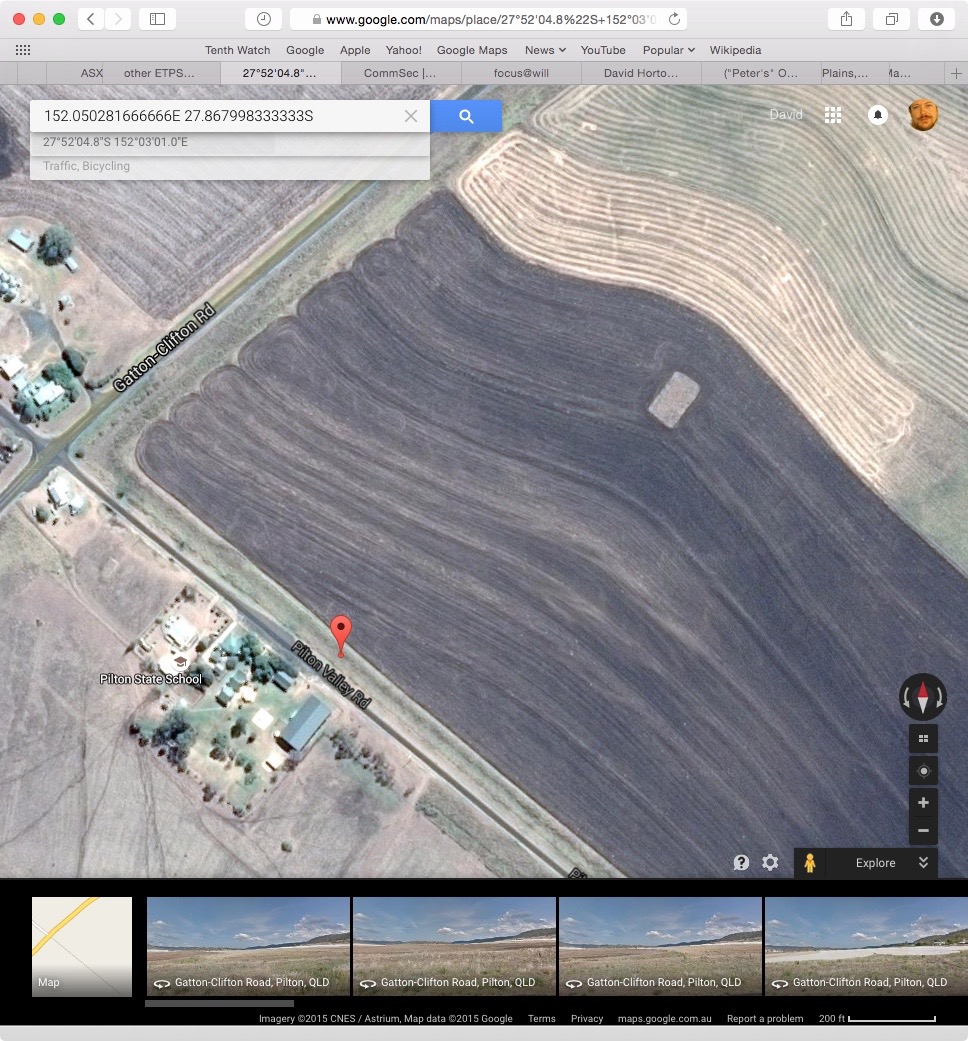Switch to Map view thumbnail

point(82,946)
